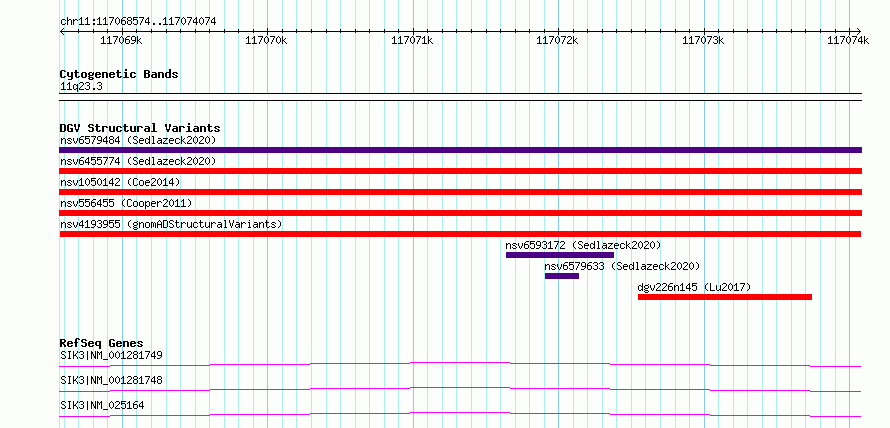Click the 117069k ruler tick label
This screenshot has width=890, height=428.
(x=121, y=40)
